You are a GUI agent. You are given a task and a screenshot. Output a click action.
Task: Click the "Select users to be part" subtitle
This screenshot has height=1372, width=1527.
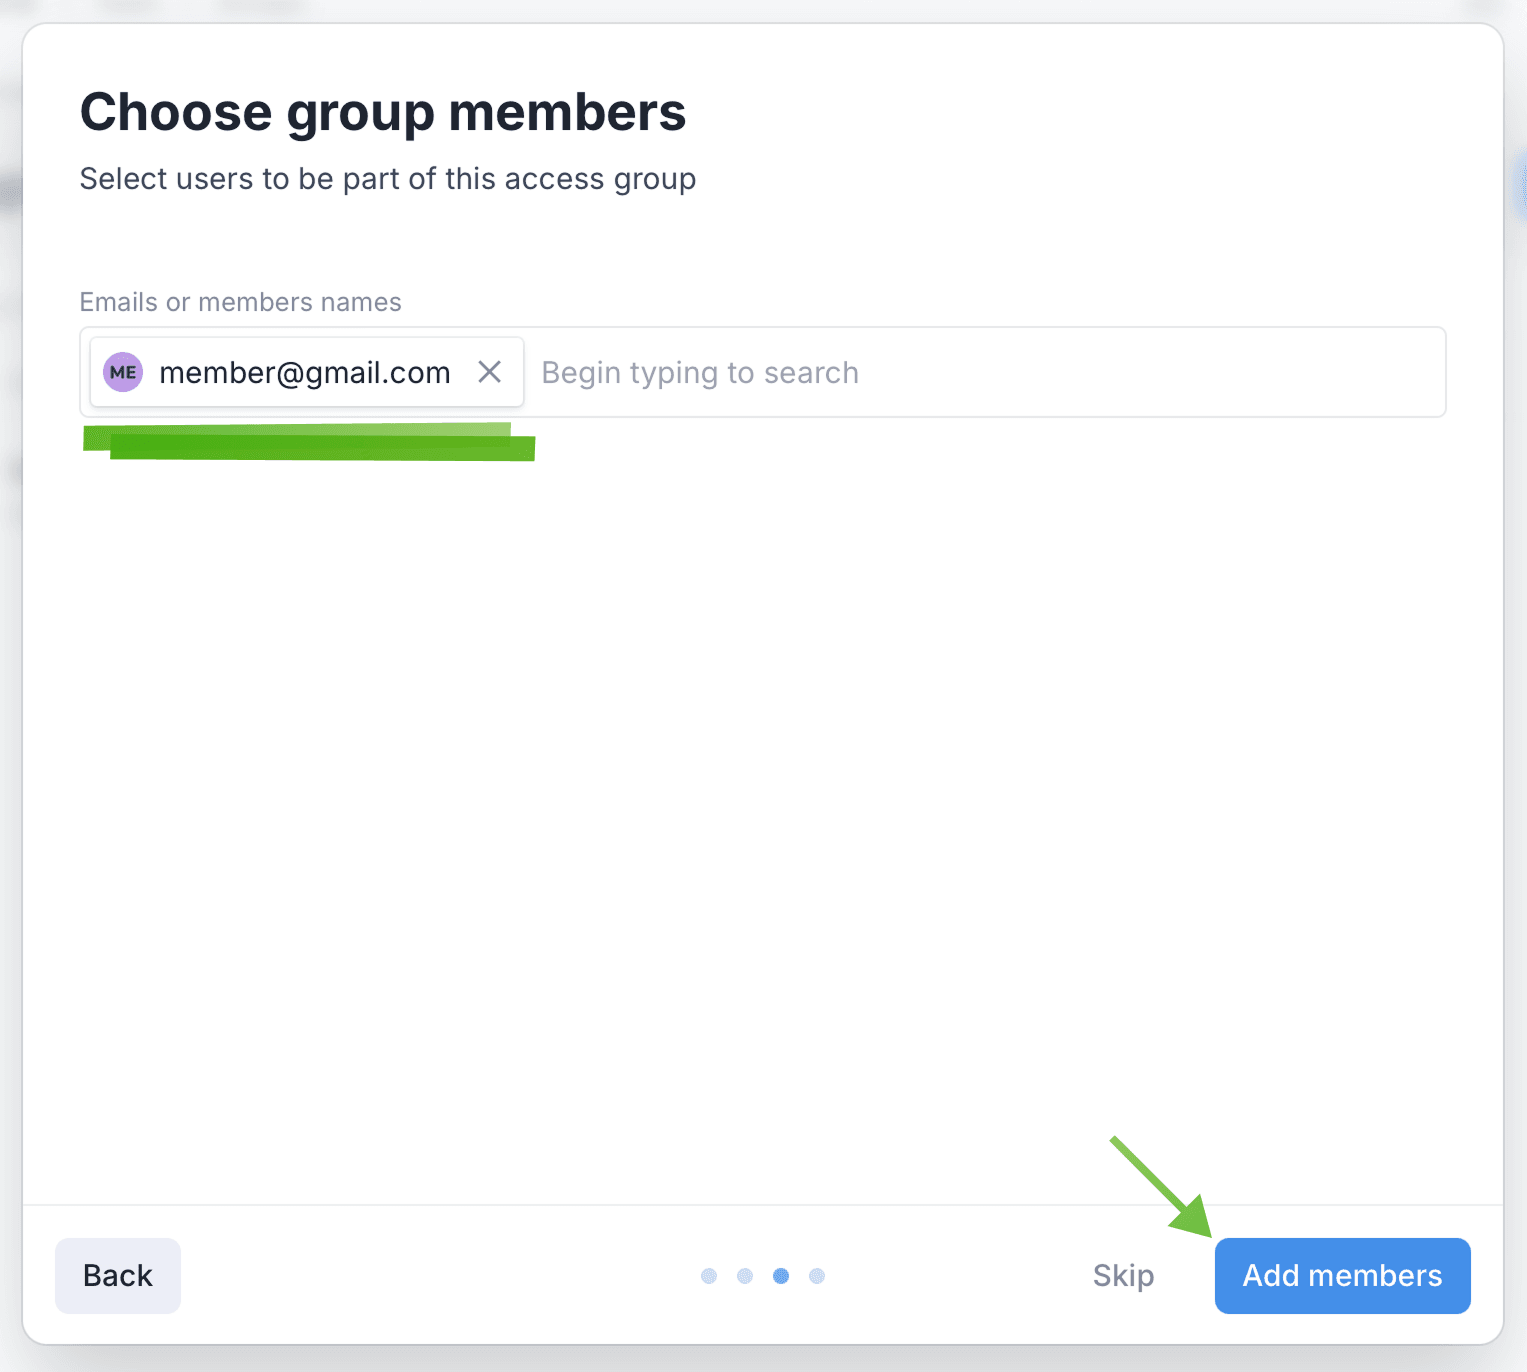tap(388, 179)
